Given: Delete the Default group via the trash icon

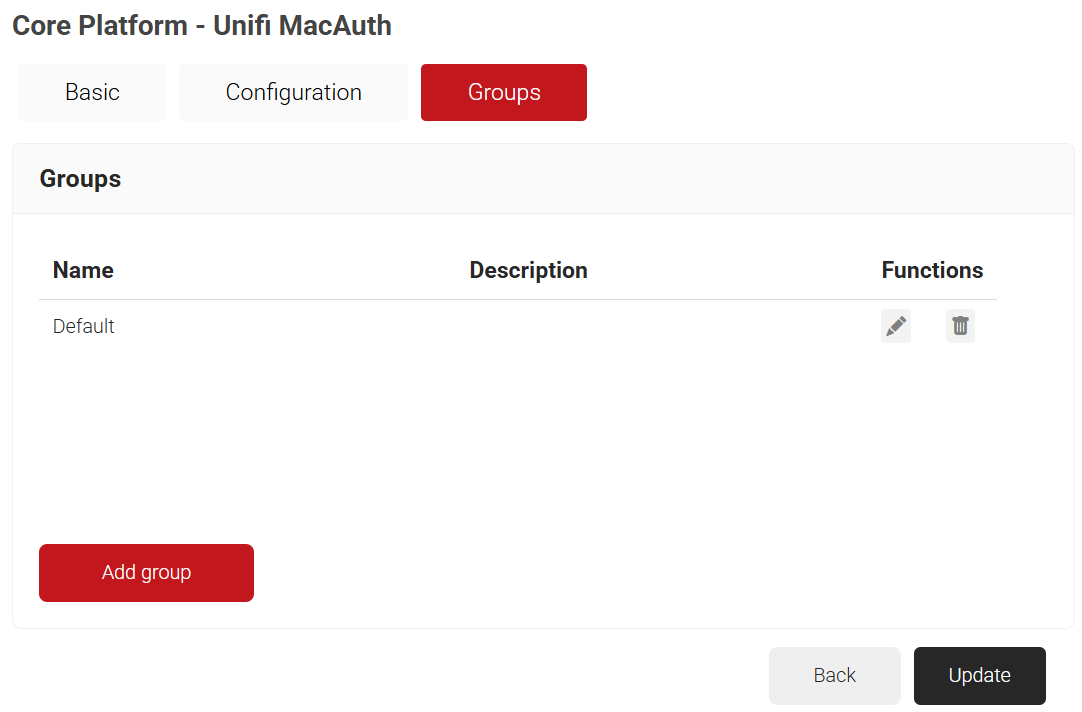Looking at the screenshot, I should click(x=960, y=325).
